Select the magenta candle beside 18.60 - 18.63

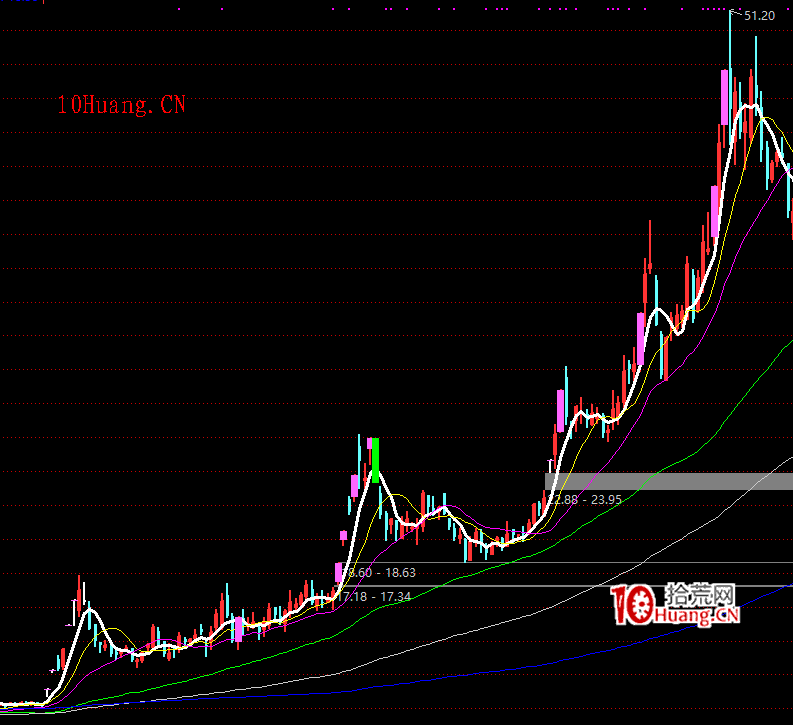click(338, 572)
